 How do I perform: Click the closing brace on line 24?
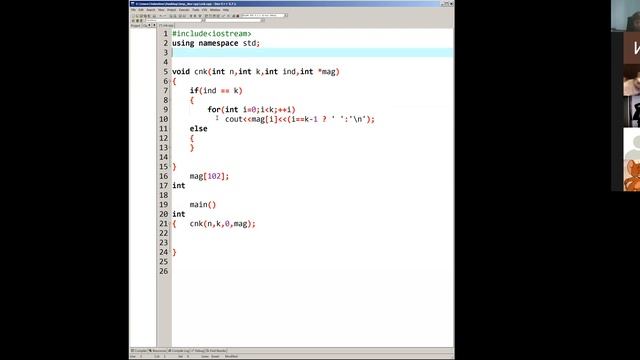pyautogui.click(x=174, y=252)
